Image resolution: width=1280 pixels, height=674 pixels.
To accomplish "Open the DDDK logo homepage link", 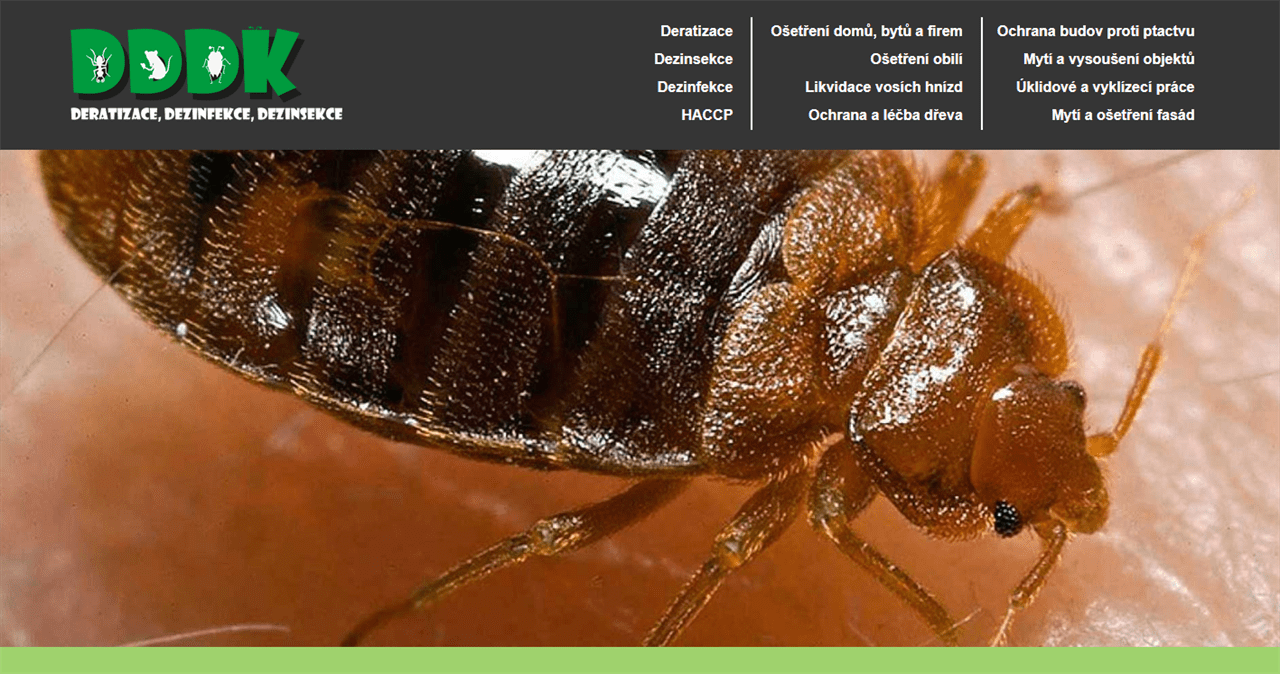I will click(x=206, y=75).
